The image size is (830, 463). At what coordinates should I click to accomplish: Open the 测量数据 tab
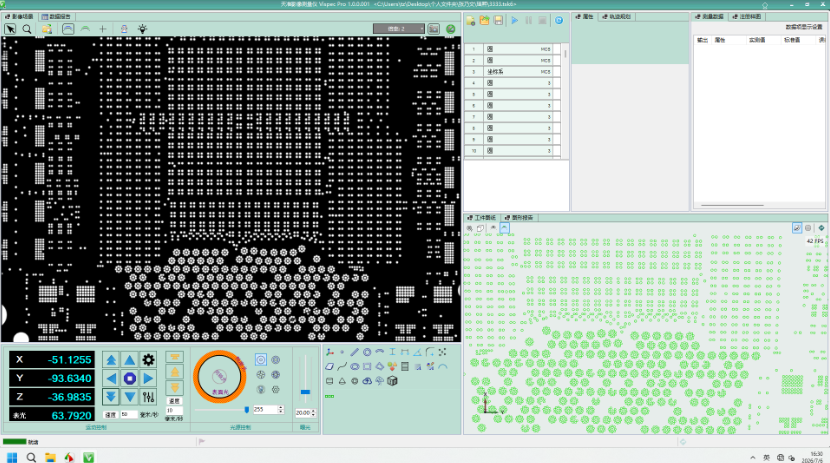[x=710, y=17]
